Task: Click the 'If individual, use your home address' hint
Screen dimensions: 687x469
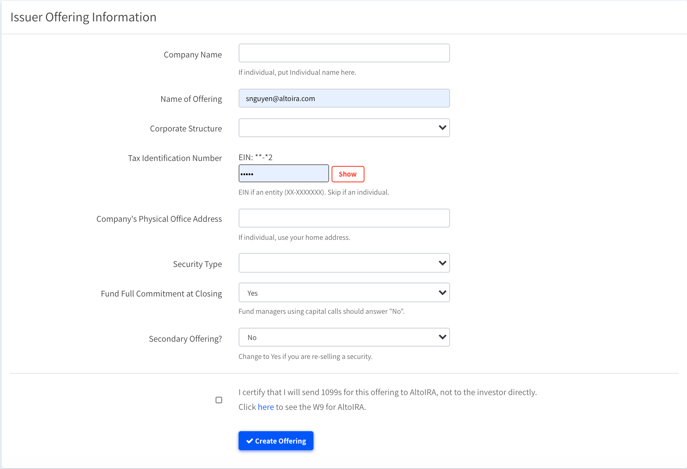Action: (x=294, y=238)
